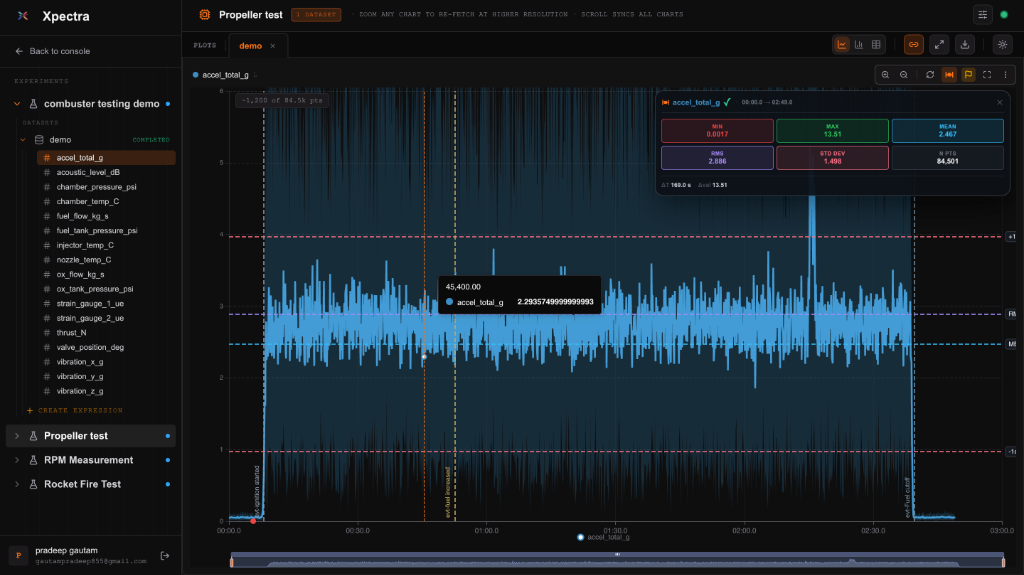The height and width of the screenshot is (575, 1024).
Task: Select acoustic_level_dB channel
Action: (106, 172)
